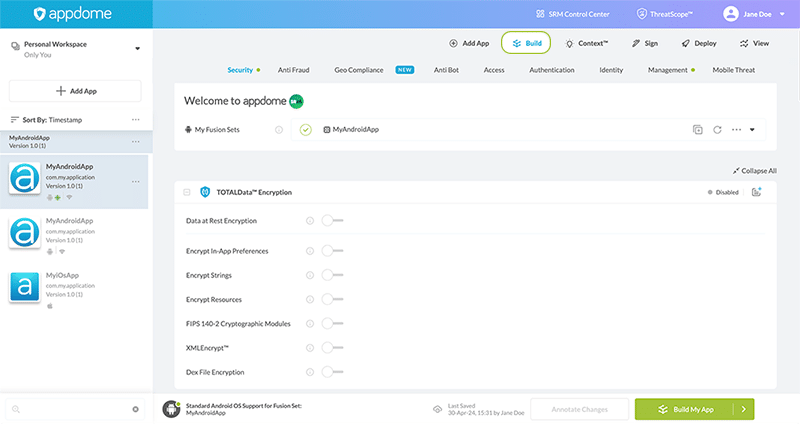Click the eye icon near Last Saved
Image resolution: width=800 pixels, height=424 pixels.
(437, 409)
